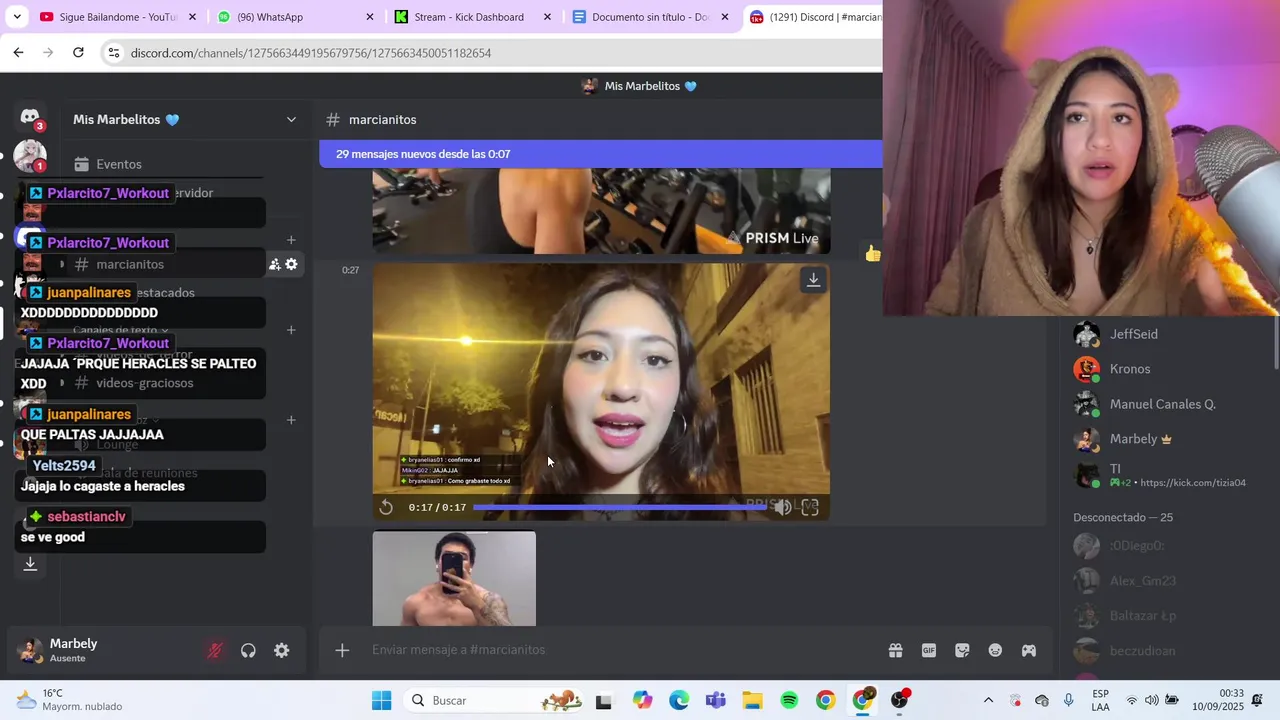Close the WhatsApp browser tab
This screenshot has height=720, width=1280.
click(370, 17)
